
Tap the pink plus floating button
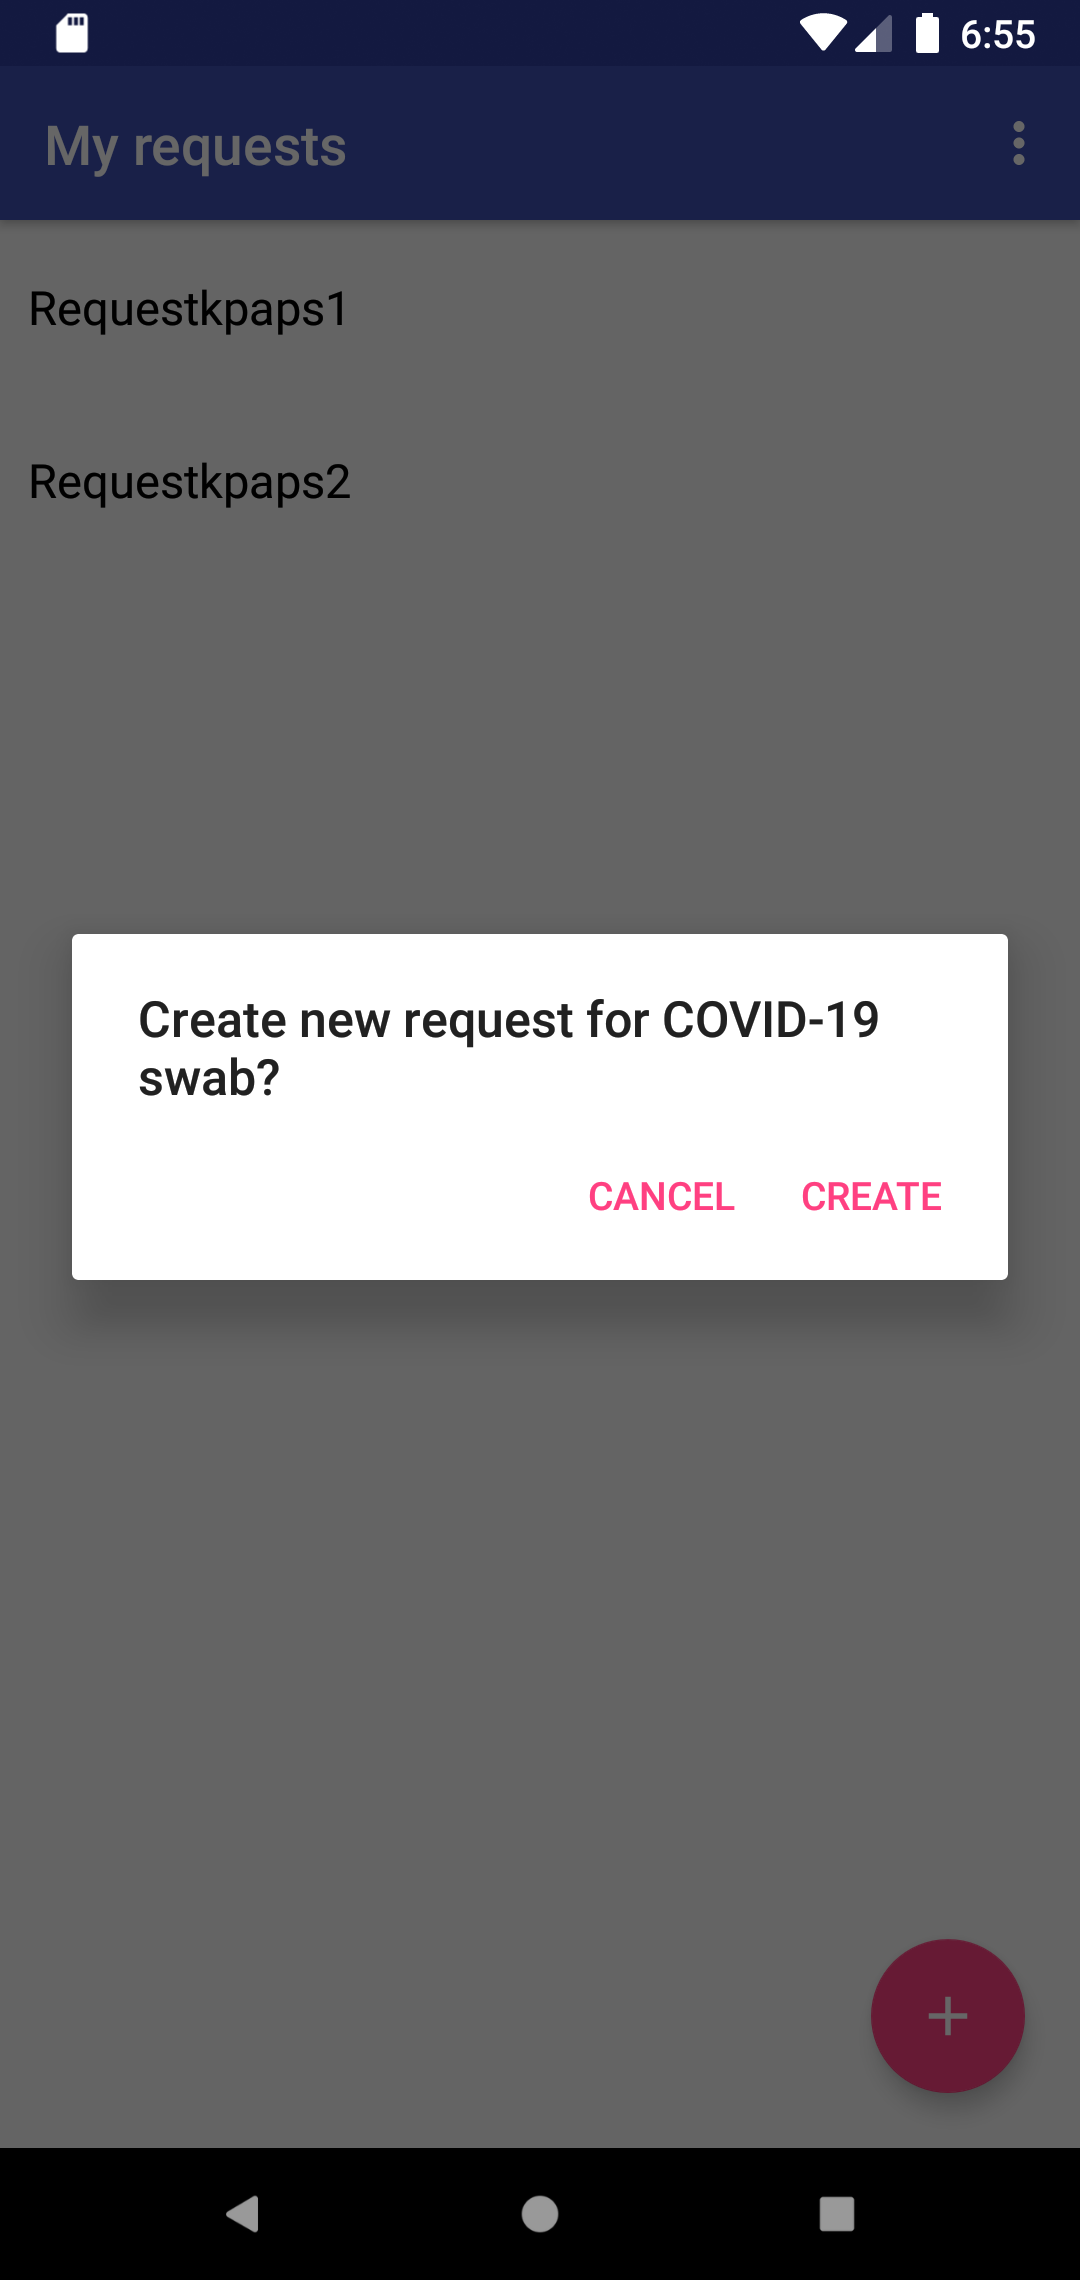[x=947, y=2015]
